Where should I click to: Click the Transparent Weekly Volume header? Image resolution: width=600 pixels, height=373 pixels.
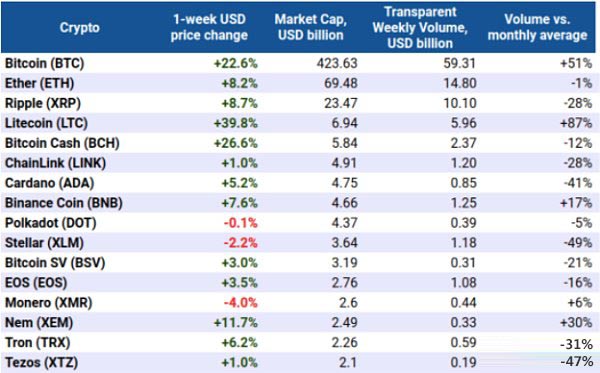(420, 28)
